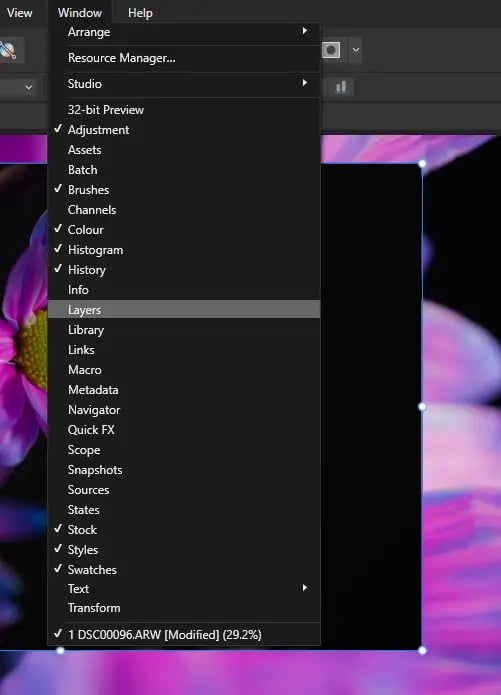Show the Scope panel

[184, 450]
